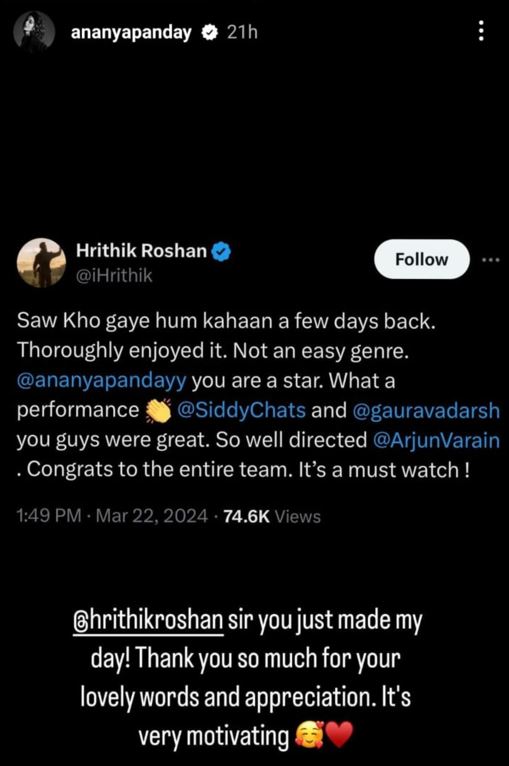Open the tweet timestamp 1:49 PM Mar 22, 2024

pos(112,516)
